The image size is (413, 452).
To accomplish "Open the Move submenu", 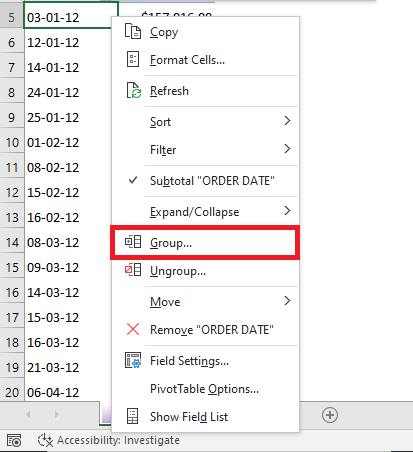I will pyautogui.click(x=205, y=301).
